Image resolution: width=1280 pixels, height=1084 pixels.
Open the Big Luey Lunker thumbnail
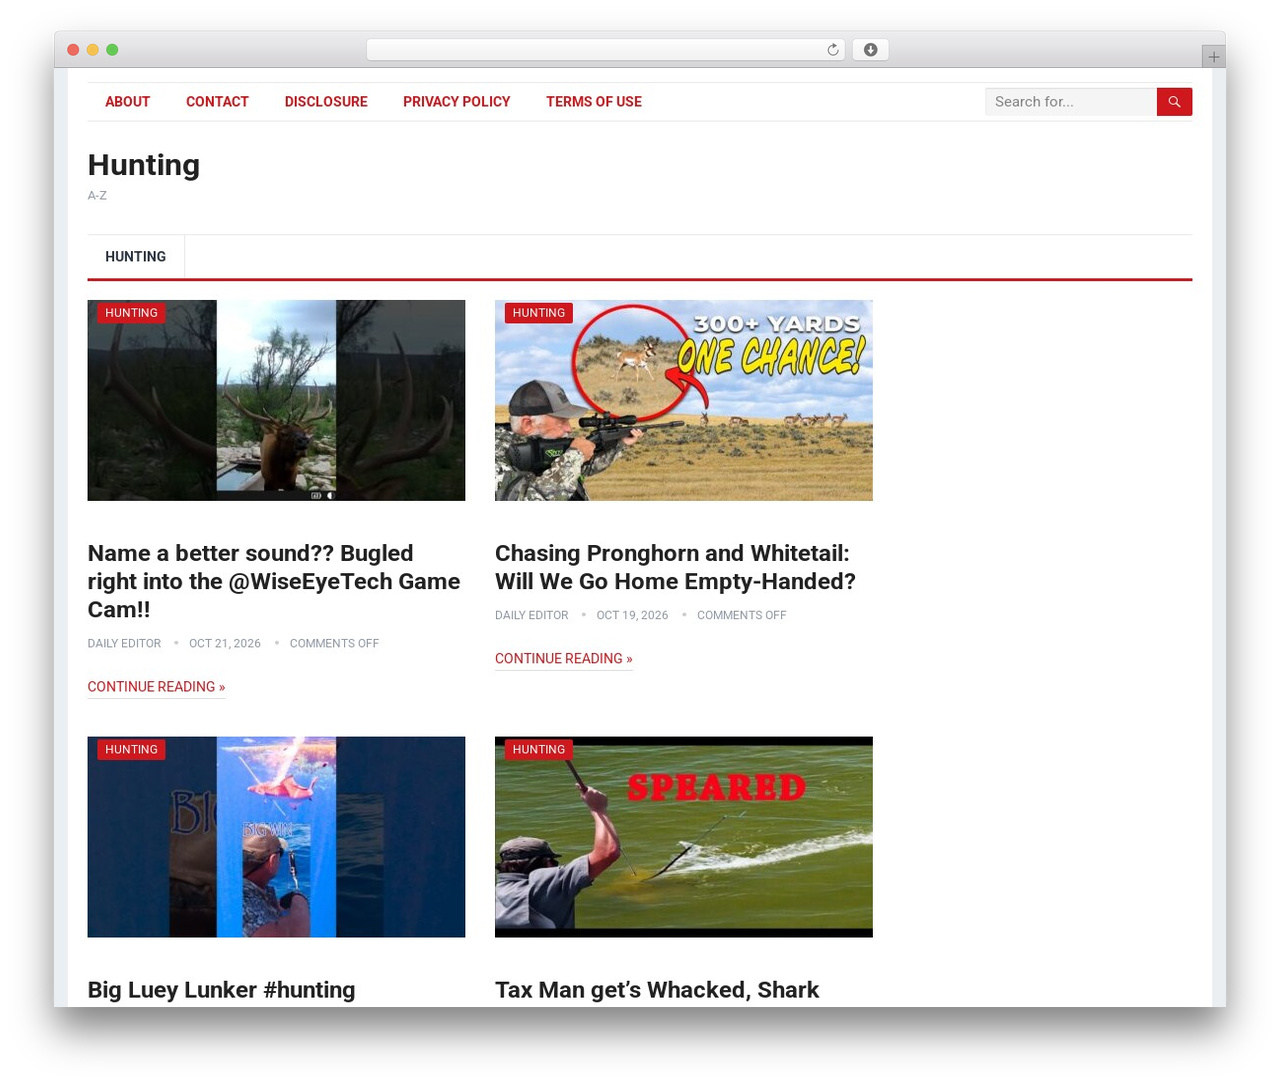coord(276,837)
